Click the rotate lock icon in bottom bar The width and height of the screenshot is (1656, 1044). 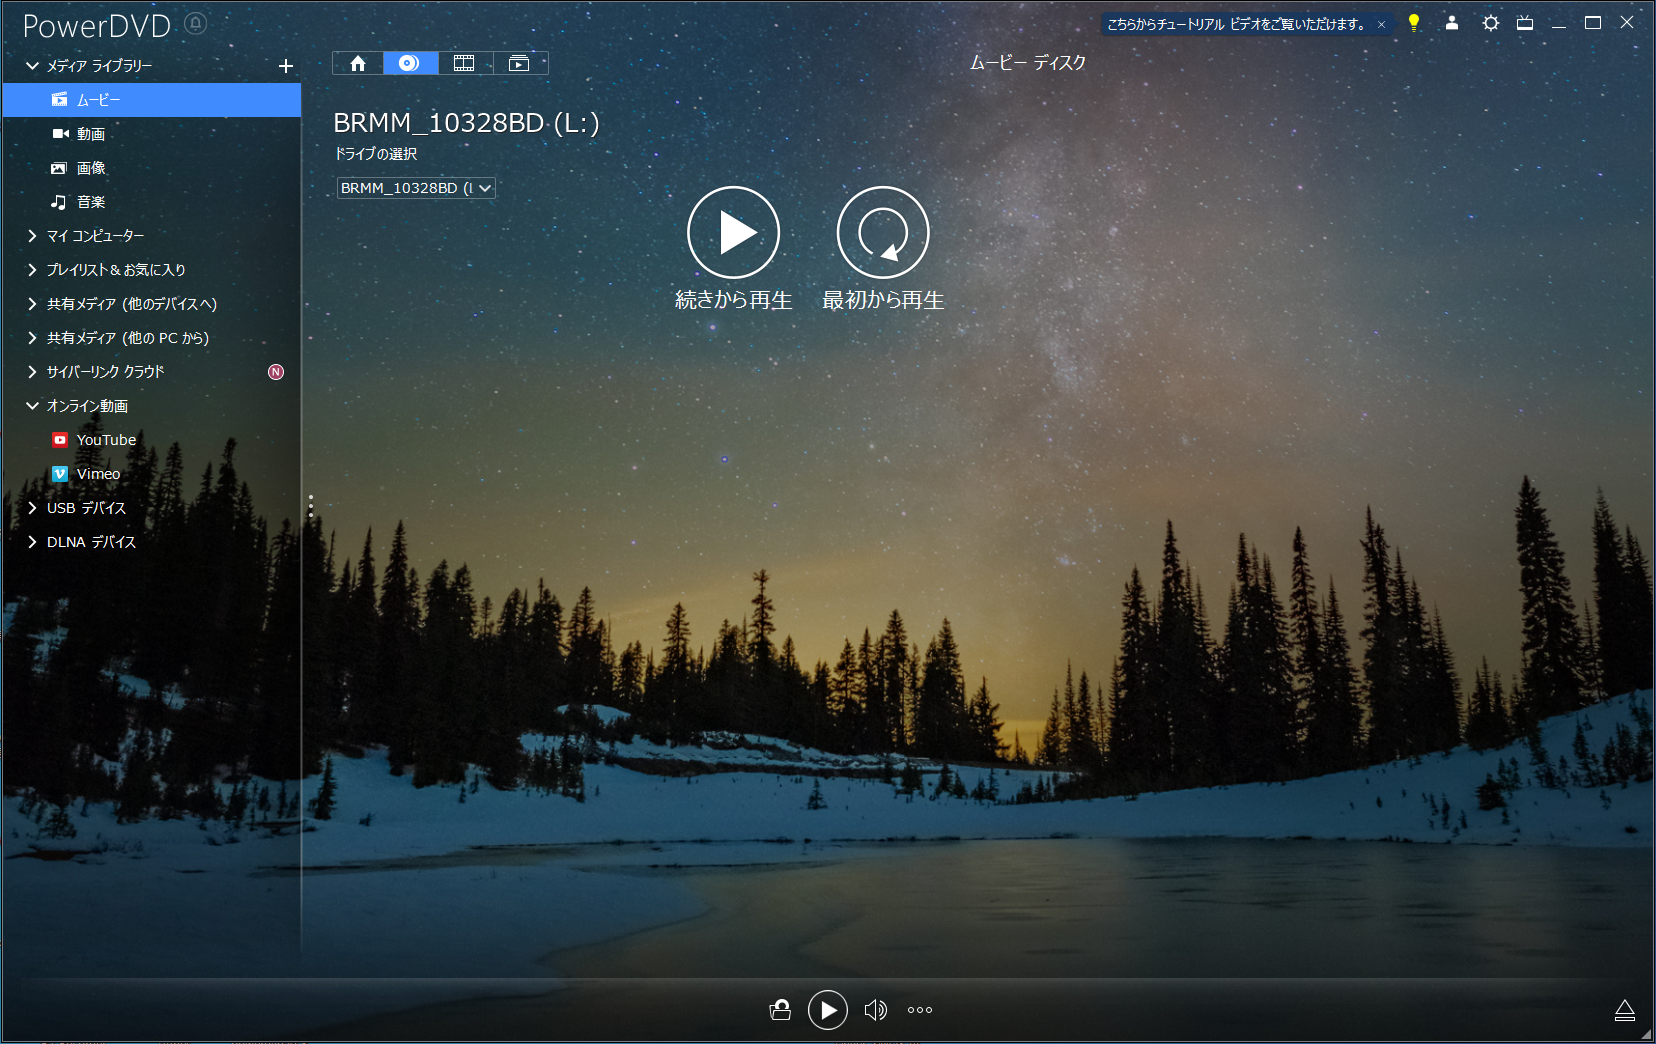(780, 1010)
